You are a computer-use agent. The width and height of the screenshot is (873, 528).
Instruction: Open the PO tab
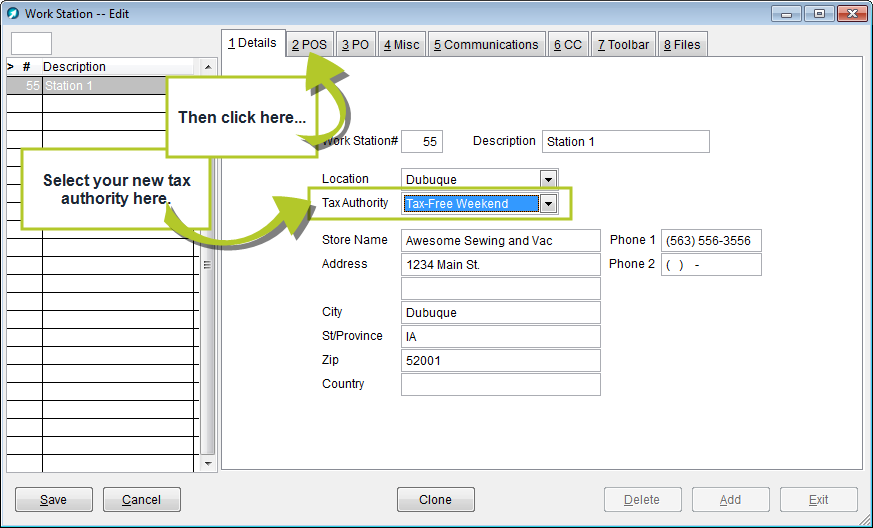355,45
